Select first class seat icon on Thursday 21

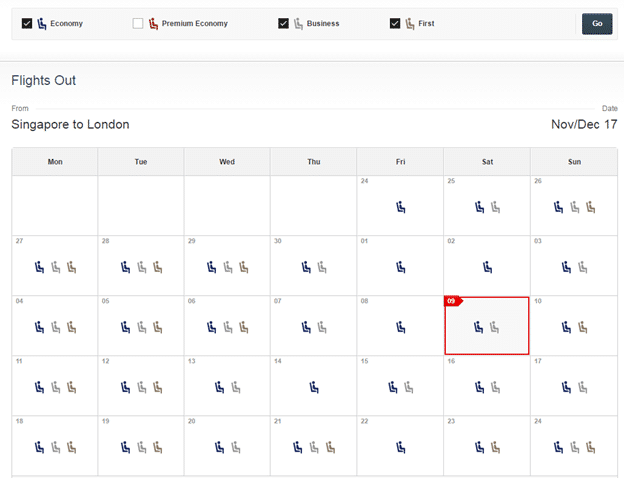coord(330,448)
